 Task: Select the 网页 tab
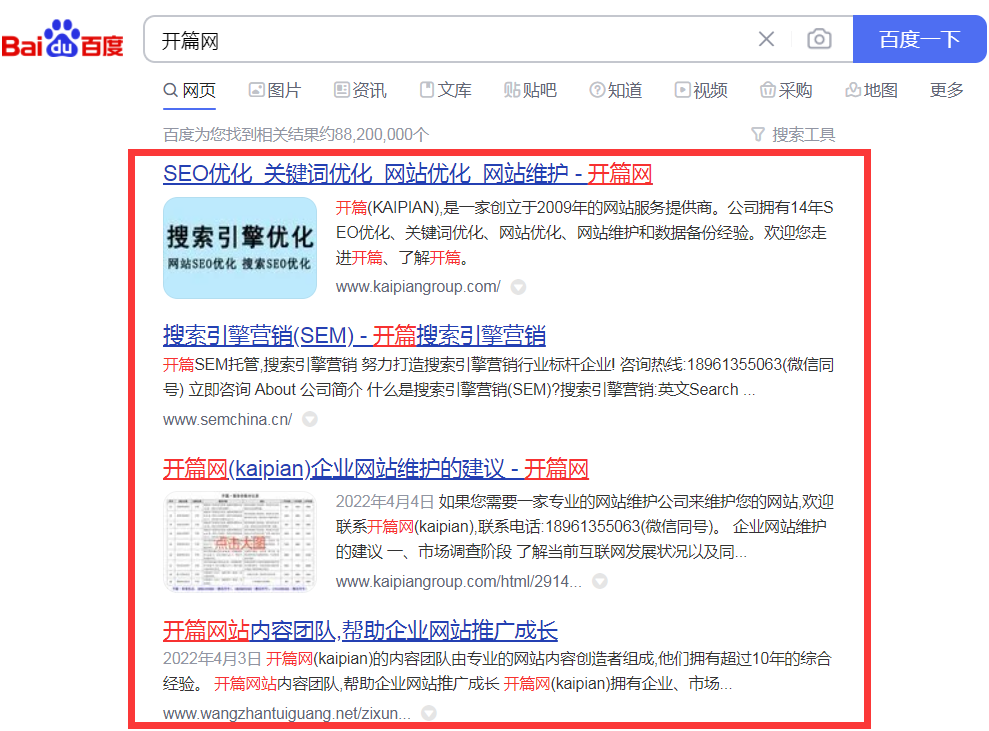[189, 90]
